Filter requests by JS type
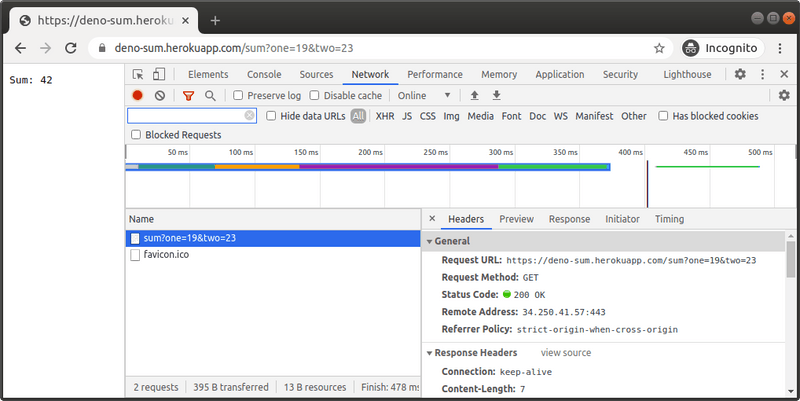800x401 pixels. [407, 116]
